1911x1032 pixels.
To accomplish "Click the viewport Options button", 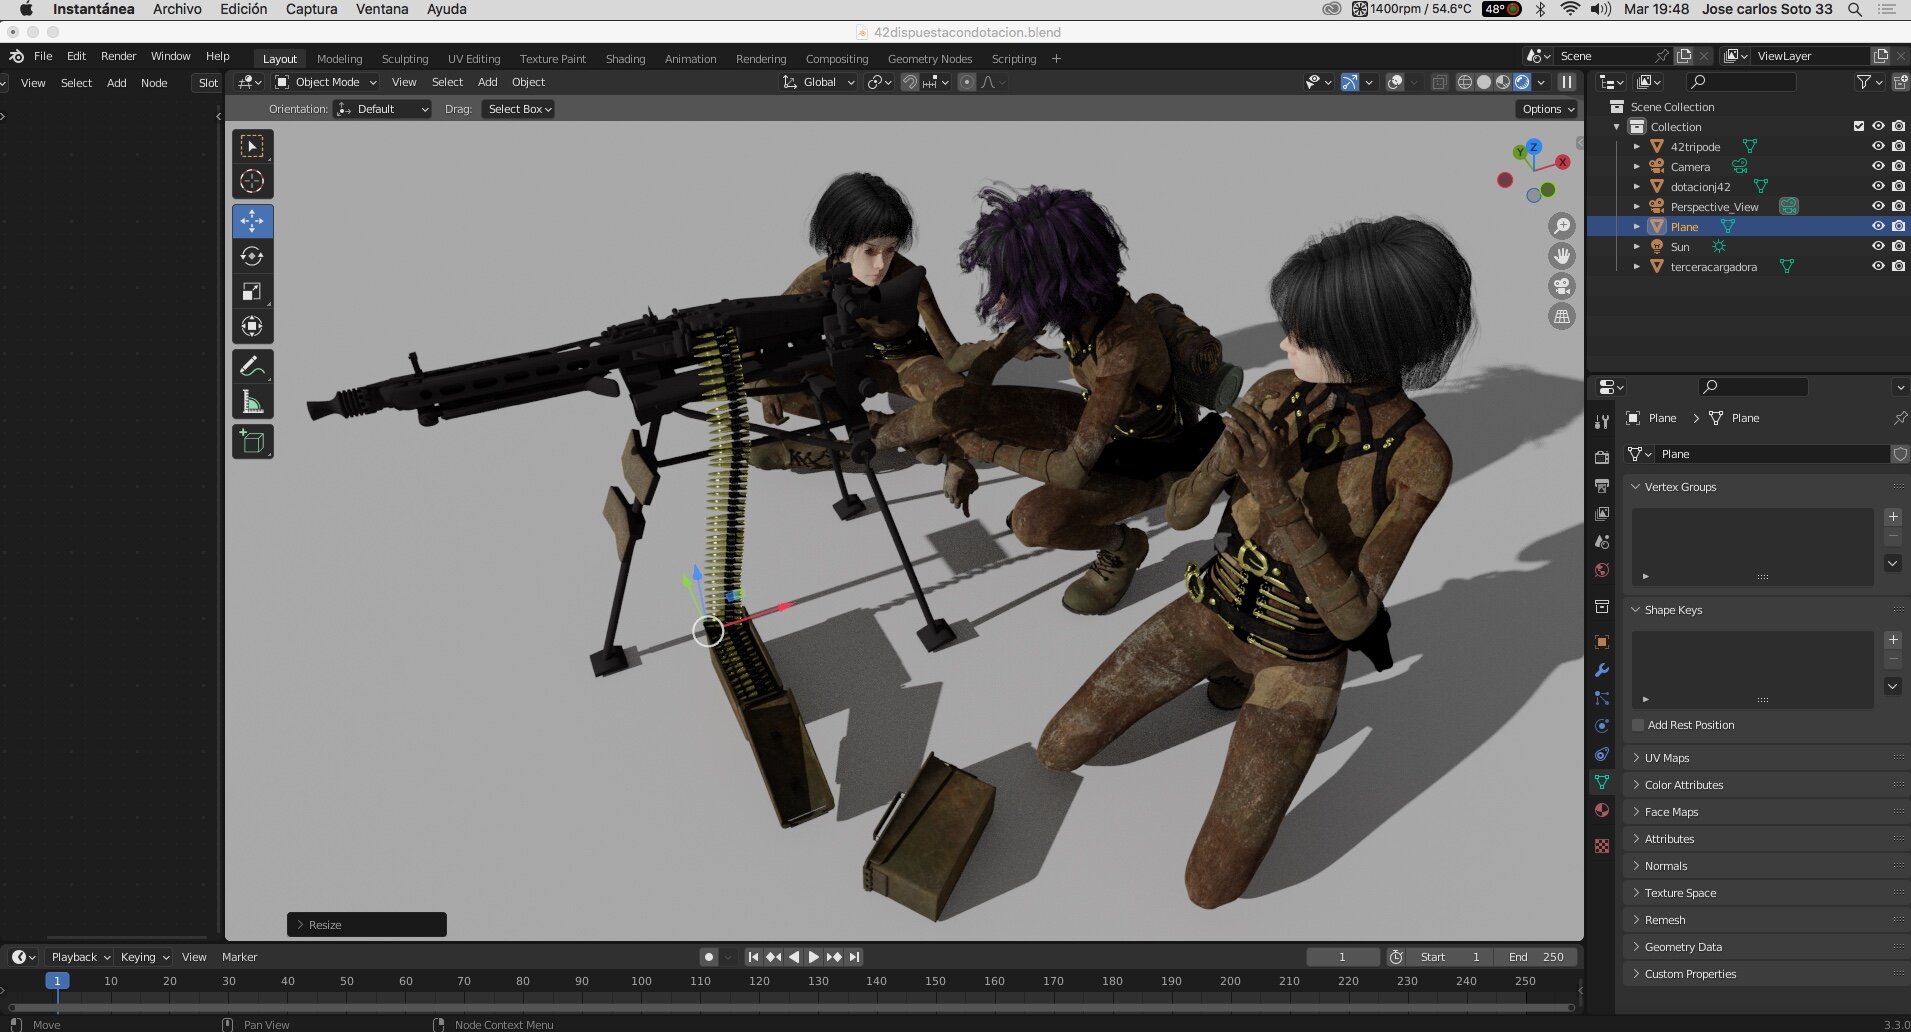I will 1548,109.
